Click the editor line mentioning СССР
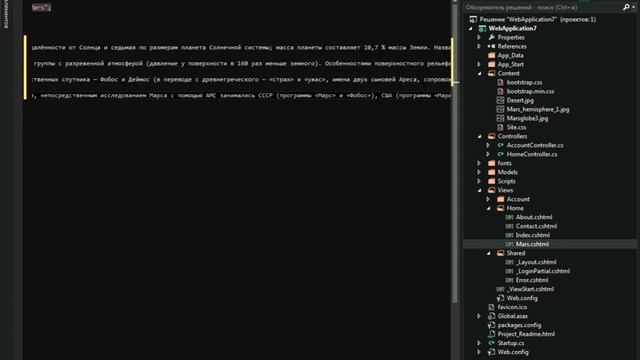The width and height of the screenshot is (640, 360). pos(241,96)
